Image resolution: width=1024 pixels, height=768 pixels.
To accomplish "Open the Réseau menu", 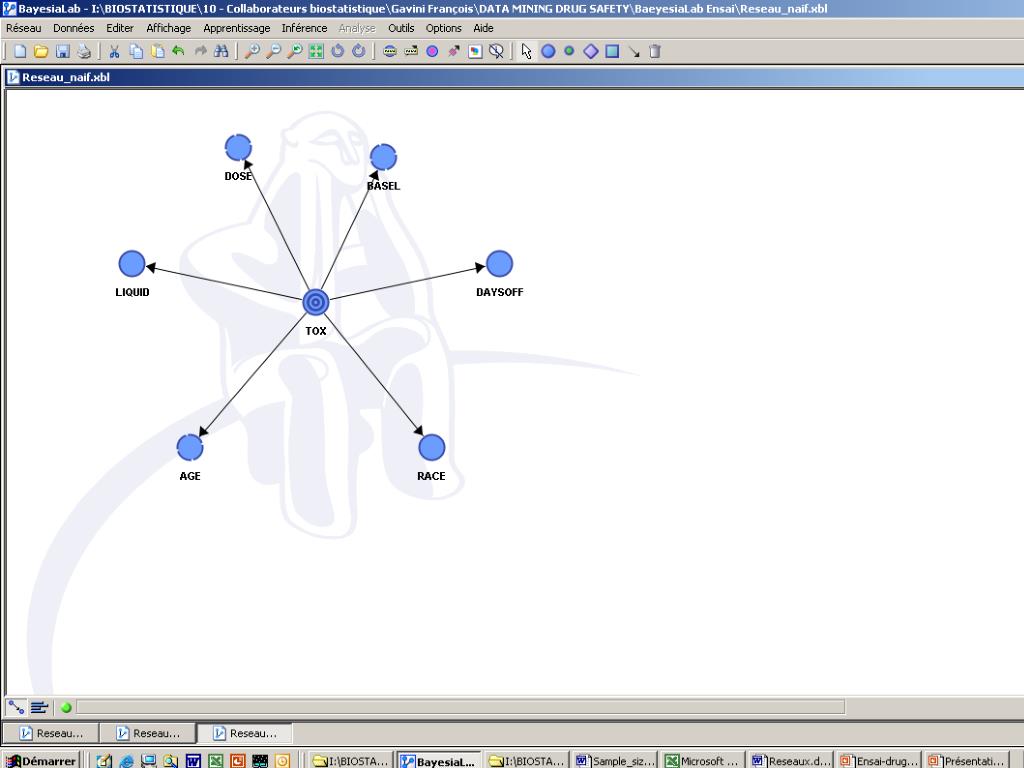I will click(x=24, y=28).
